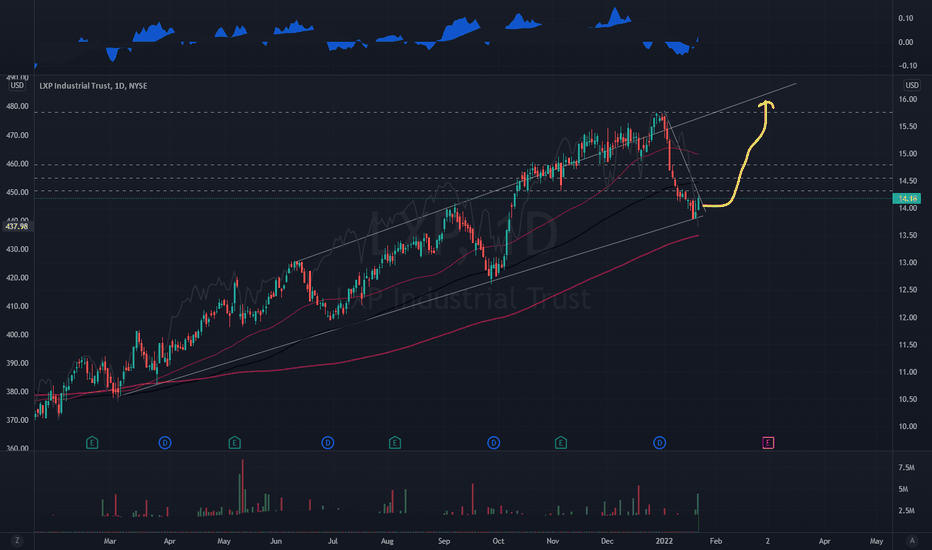932x550 pixels.
Task: Select the earnings E marker near Aug
Action: tap(395, 442)
